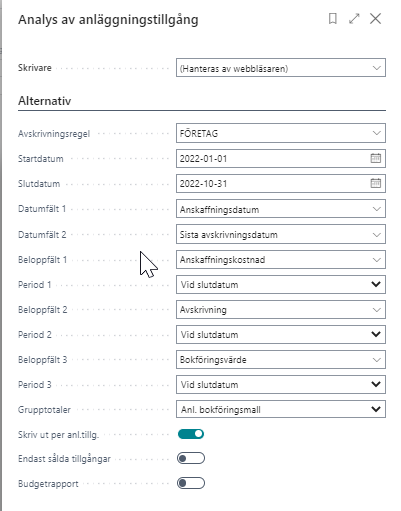Collapse the Alternativ section heading
Screen dimensions: 401x511
45,101
